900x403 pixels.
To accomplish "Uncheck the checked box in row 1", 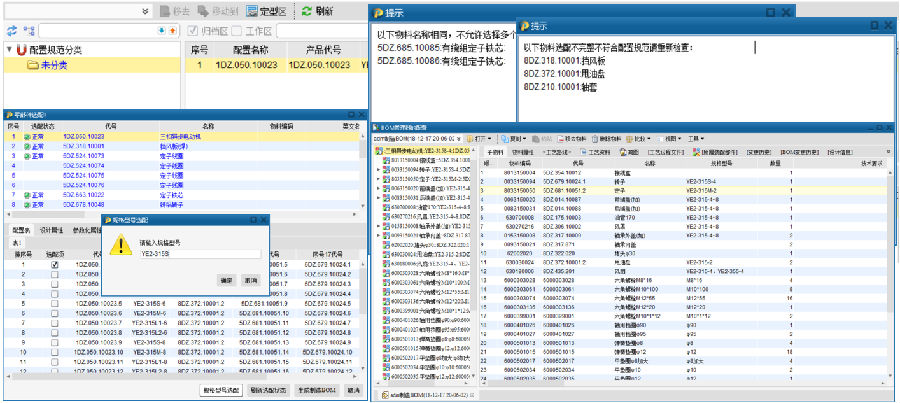I will click(54, 264).
